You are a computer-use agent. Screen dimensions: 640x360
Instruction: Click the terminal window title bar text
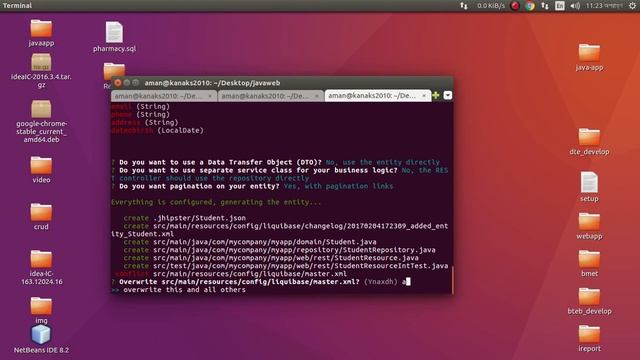click(212, 83)
